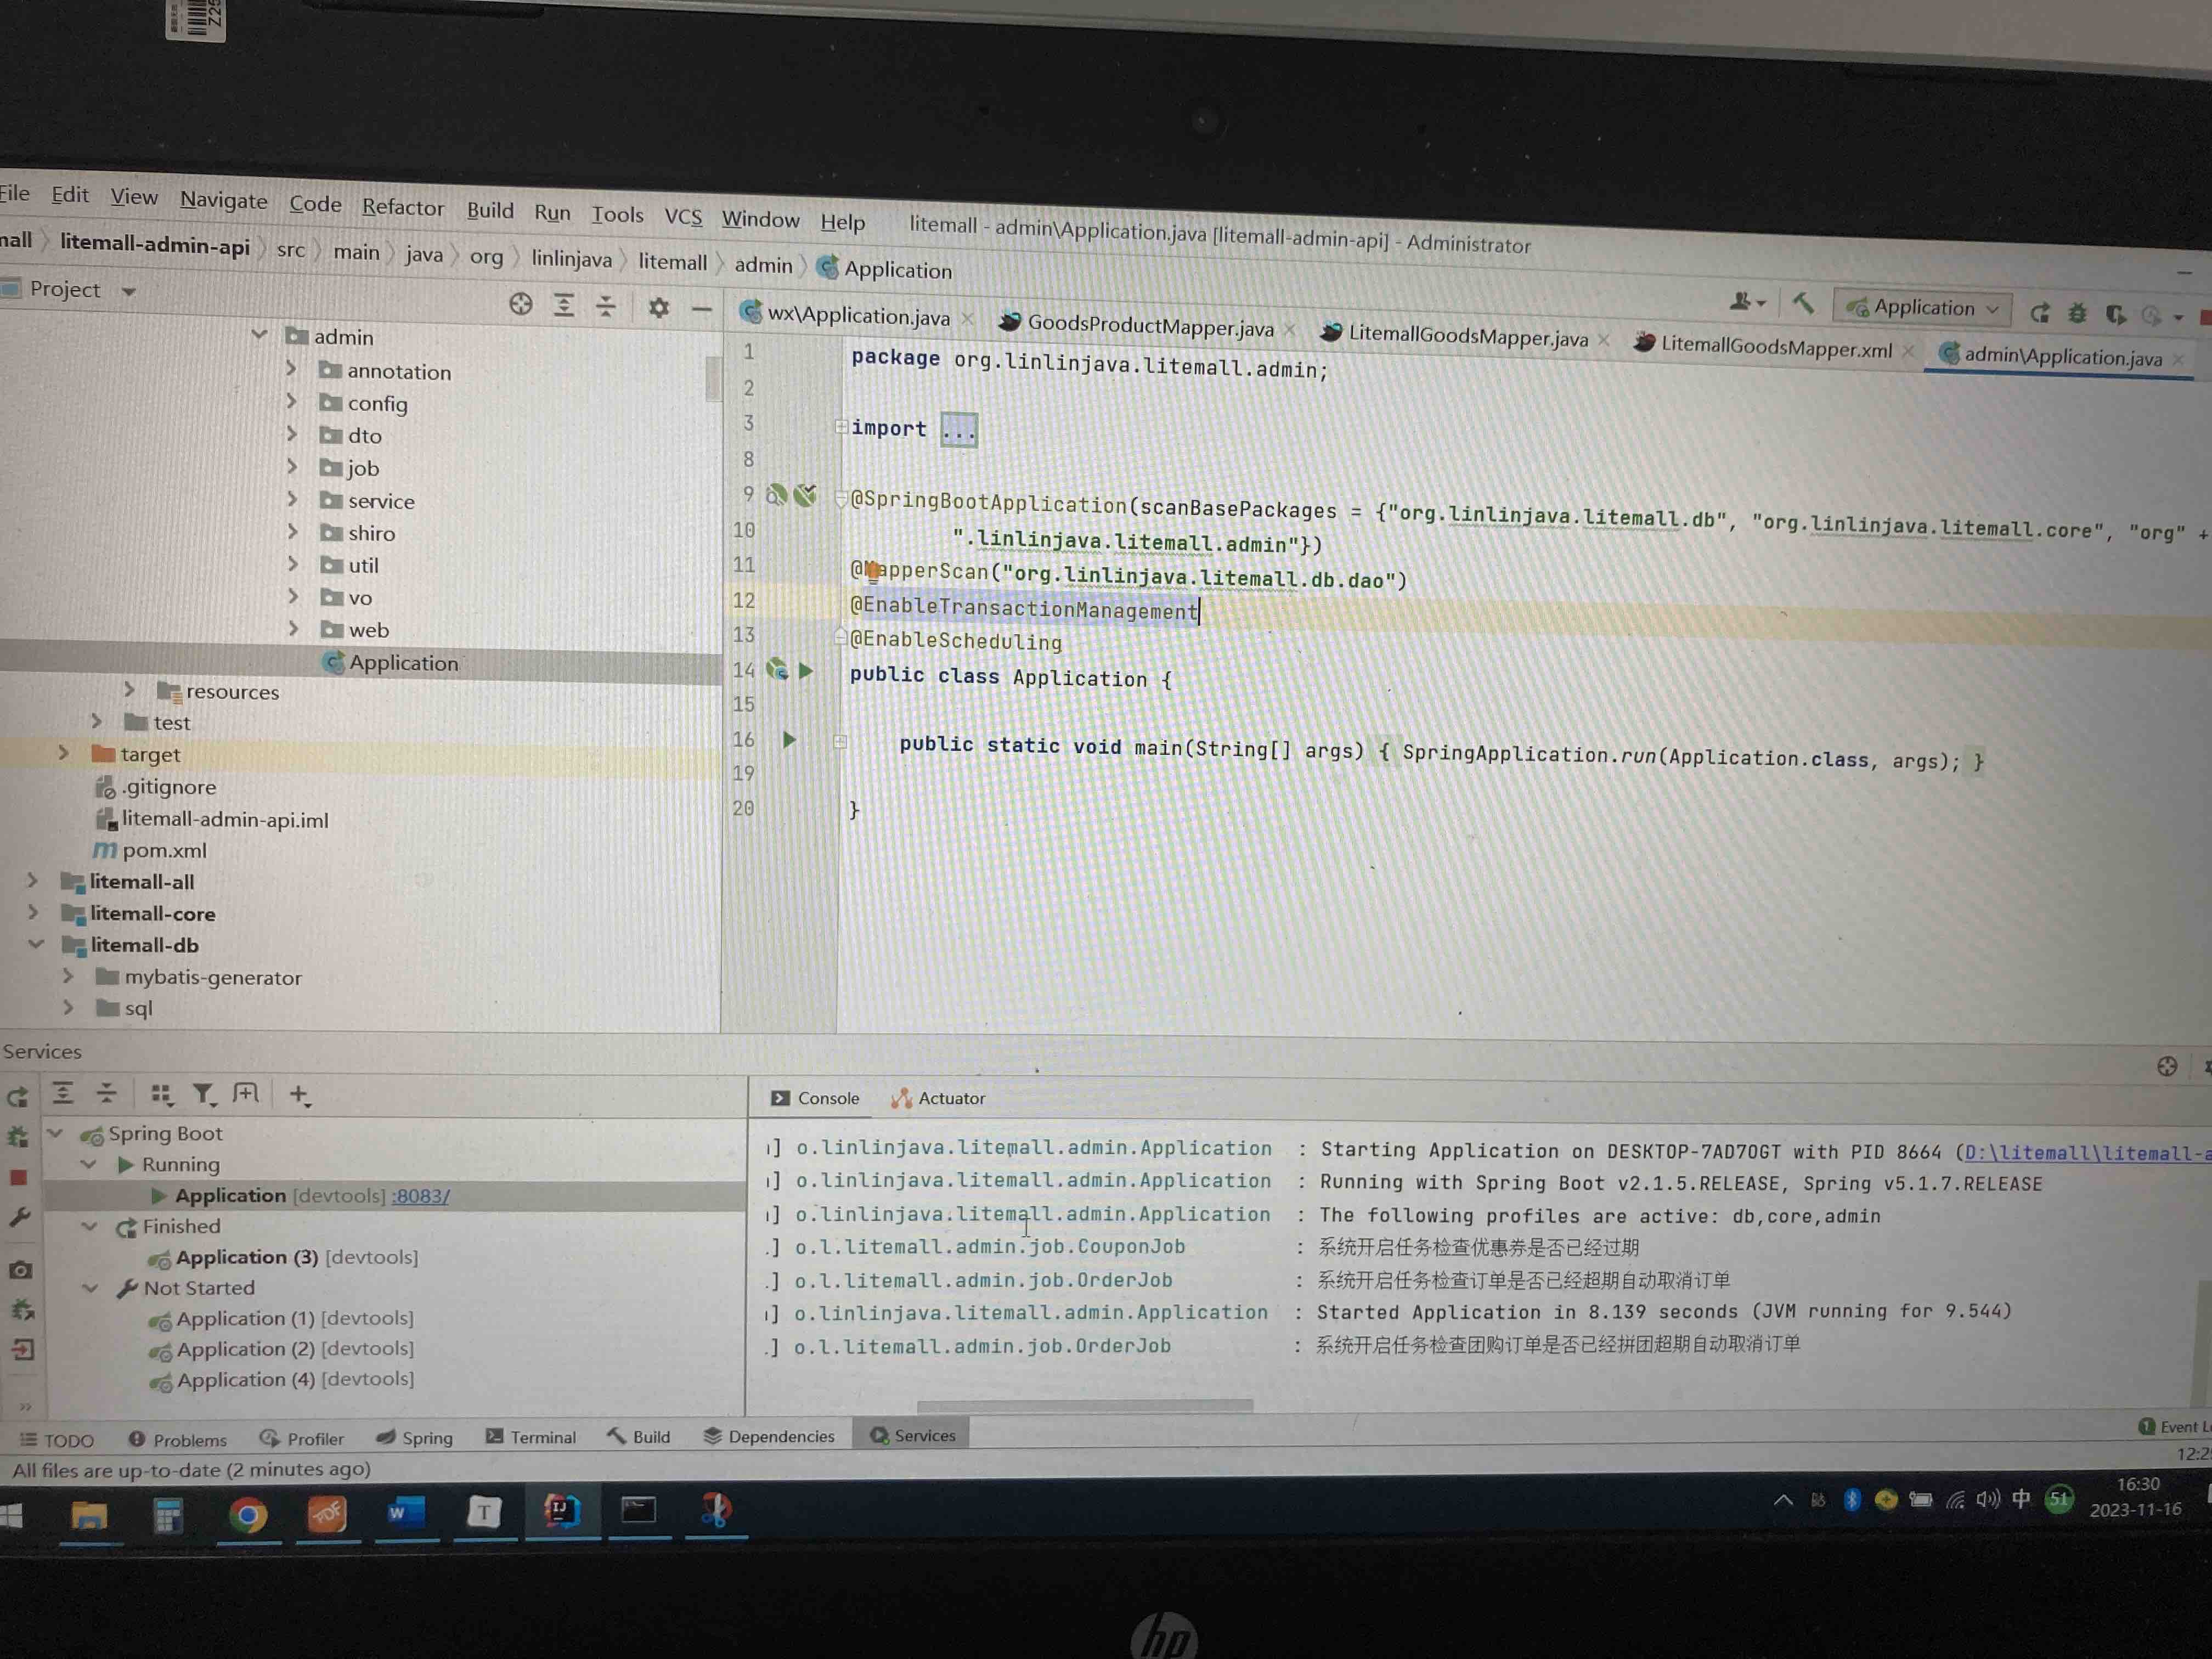The height and width of the screenshot is (1659, 2212).
Task: Click Group By icon in Services toolbar
Action: (x=161, y=1094)
